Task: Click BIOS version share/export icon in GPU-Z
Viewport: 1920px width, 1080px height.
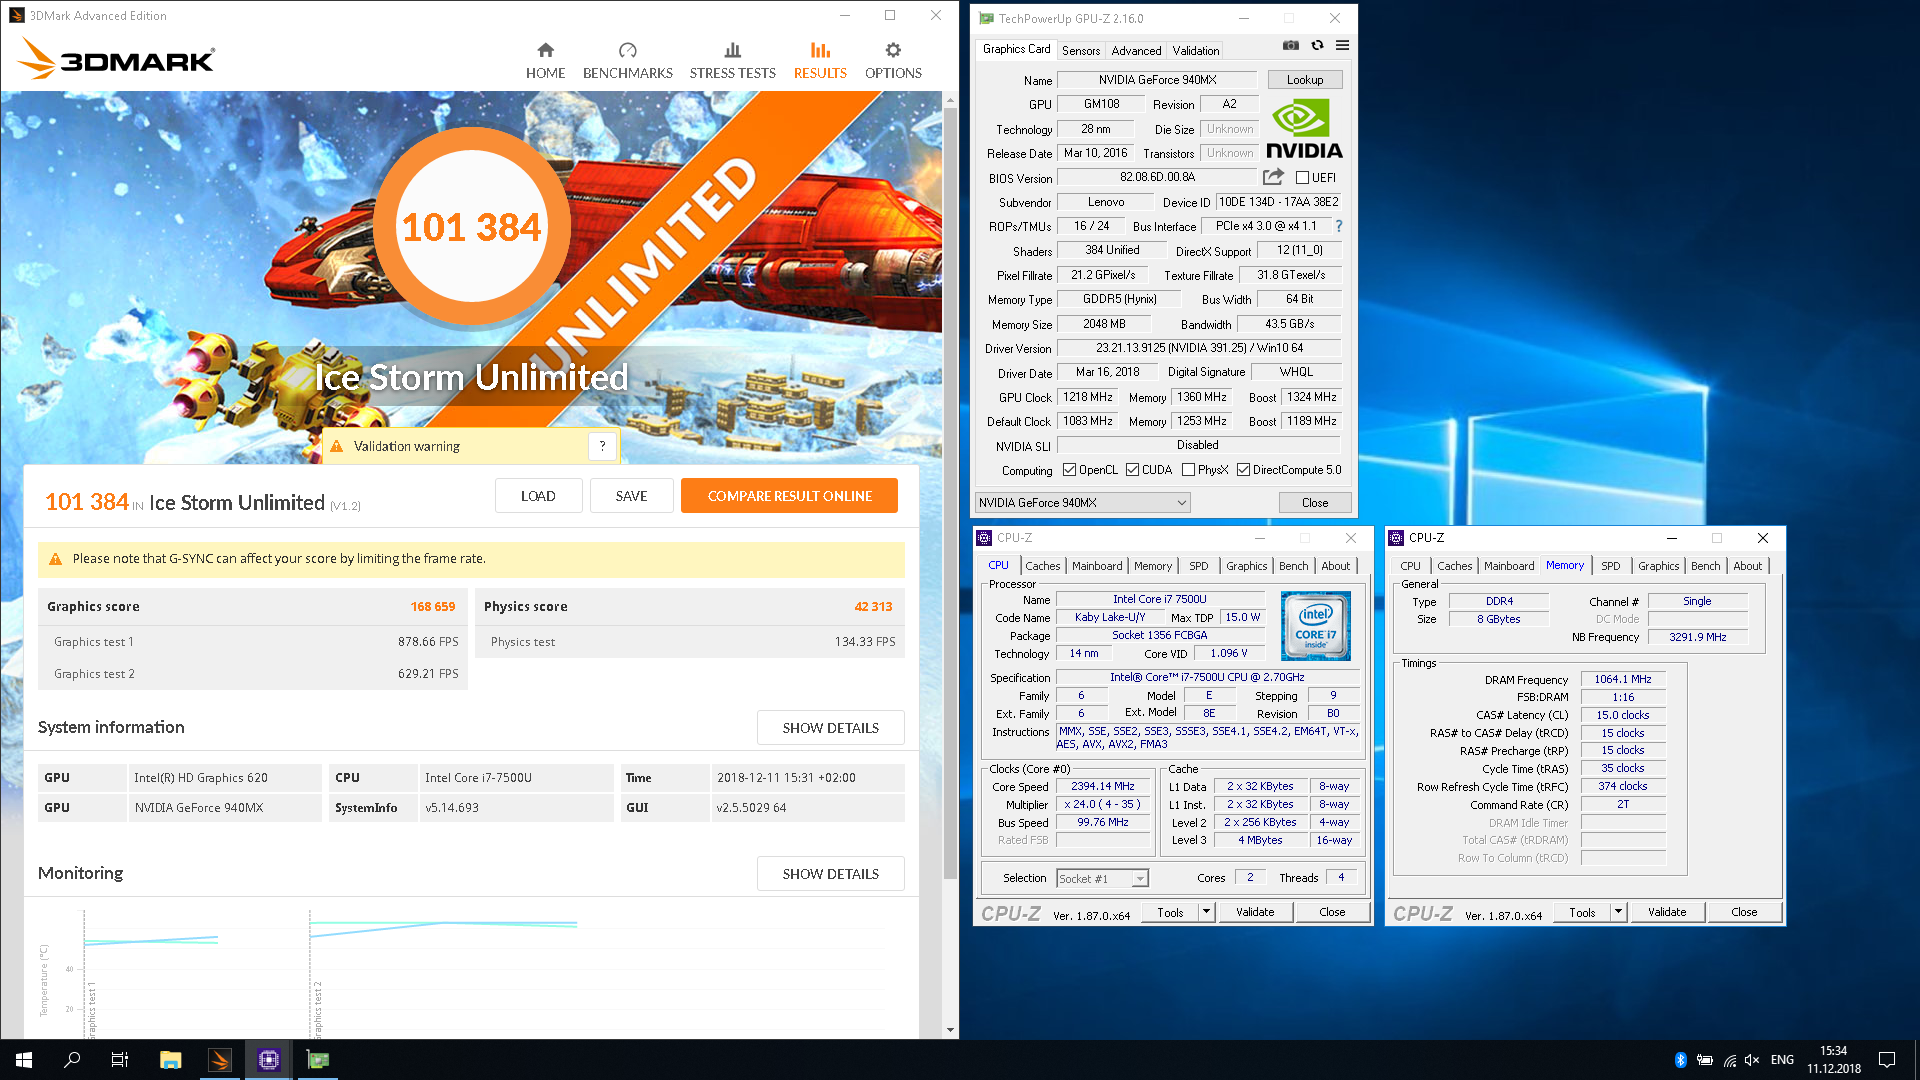Action: coord(1273,177)
